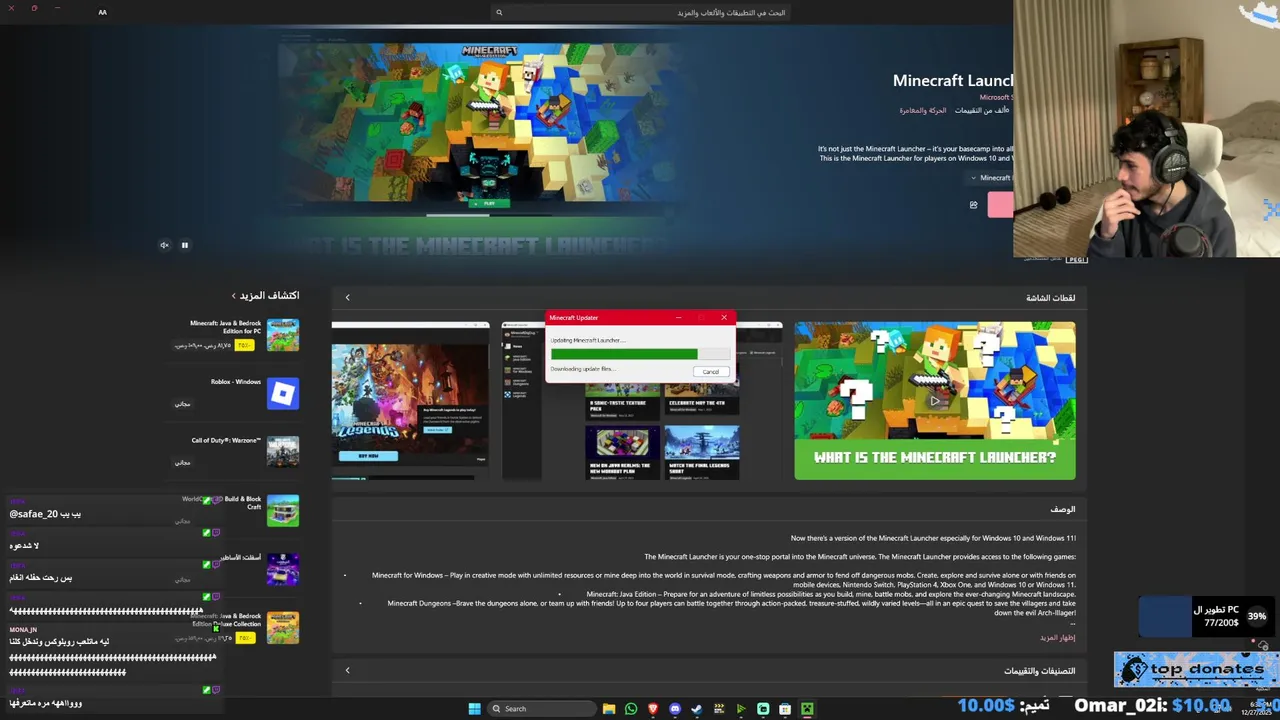Click the free label under Warzone
1280x720 pixels.
click(x=182, y=463)
